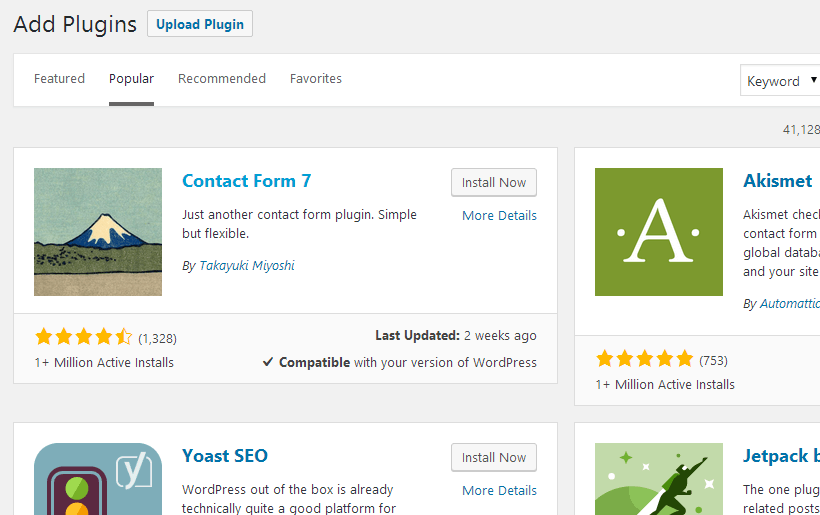The width and height of the screenshot is (820, 515).
Task: Open the Recommended tab
Action: 222,79
